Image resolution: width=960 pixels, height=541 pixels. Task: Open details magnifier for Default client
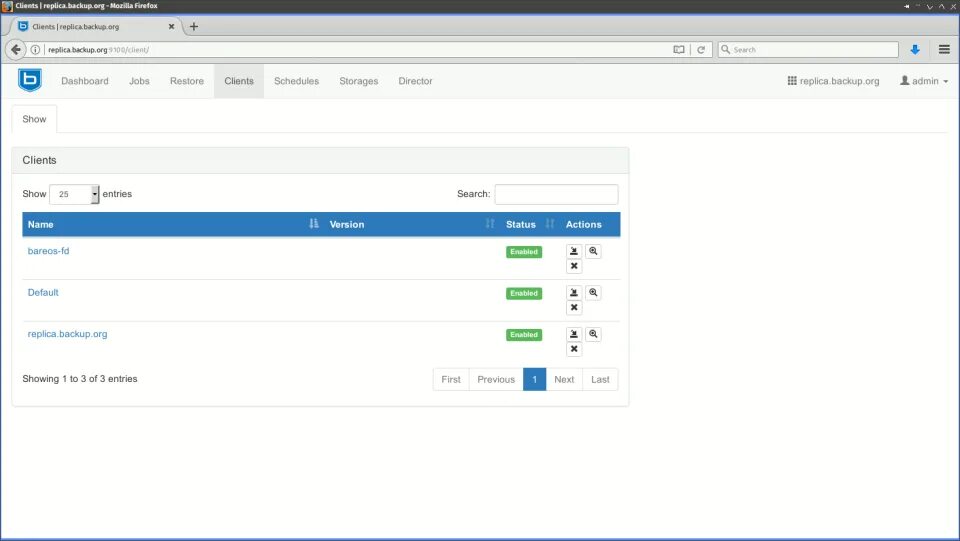pos(593,293)
